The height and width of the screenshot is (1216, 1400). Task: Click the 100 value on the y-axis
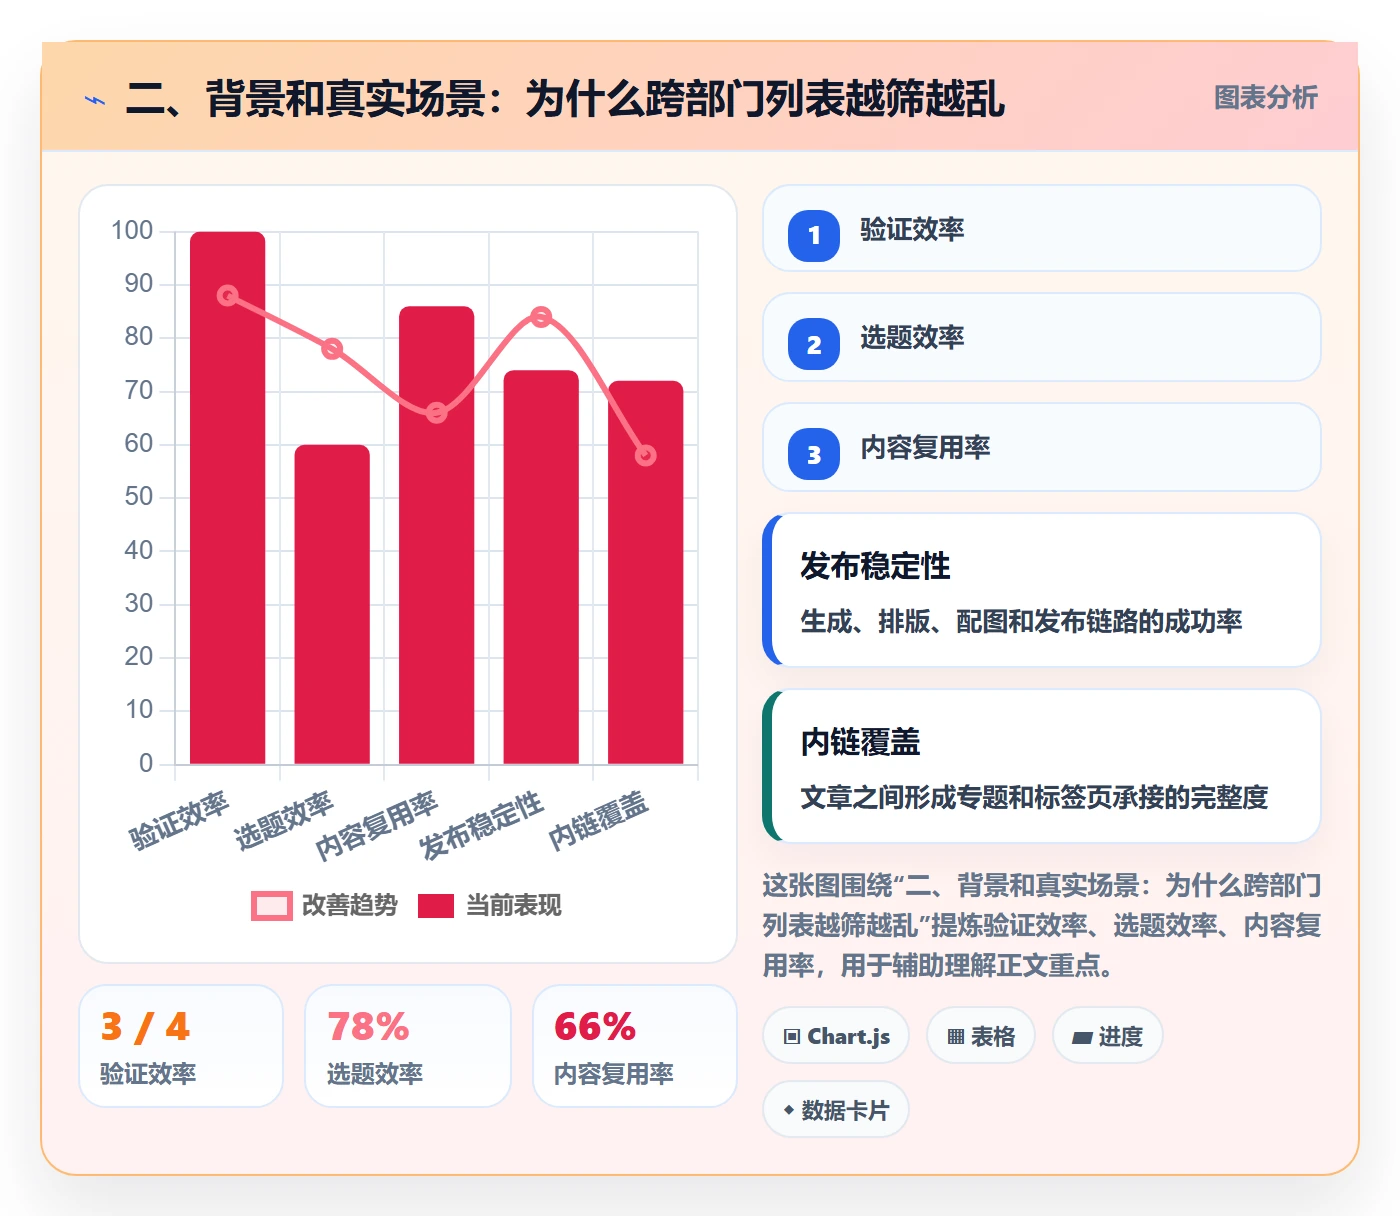pos(132,231)
